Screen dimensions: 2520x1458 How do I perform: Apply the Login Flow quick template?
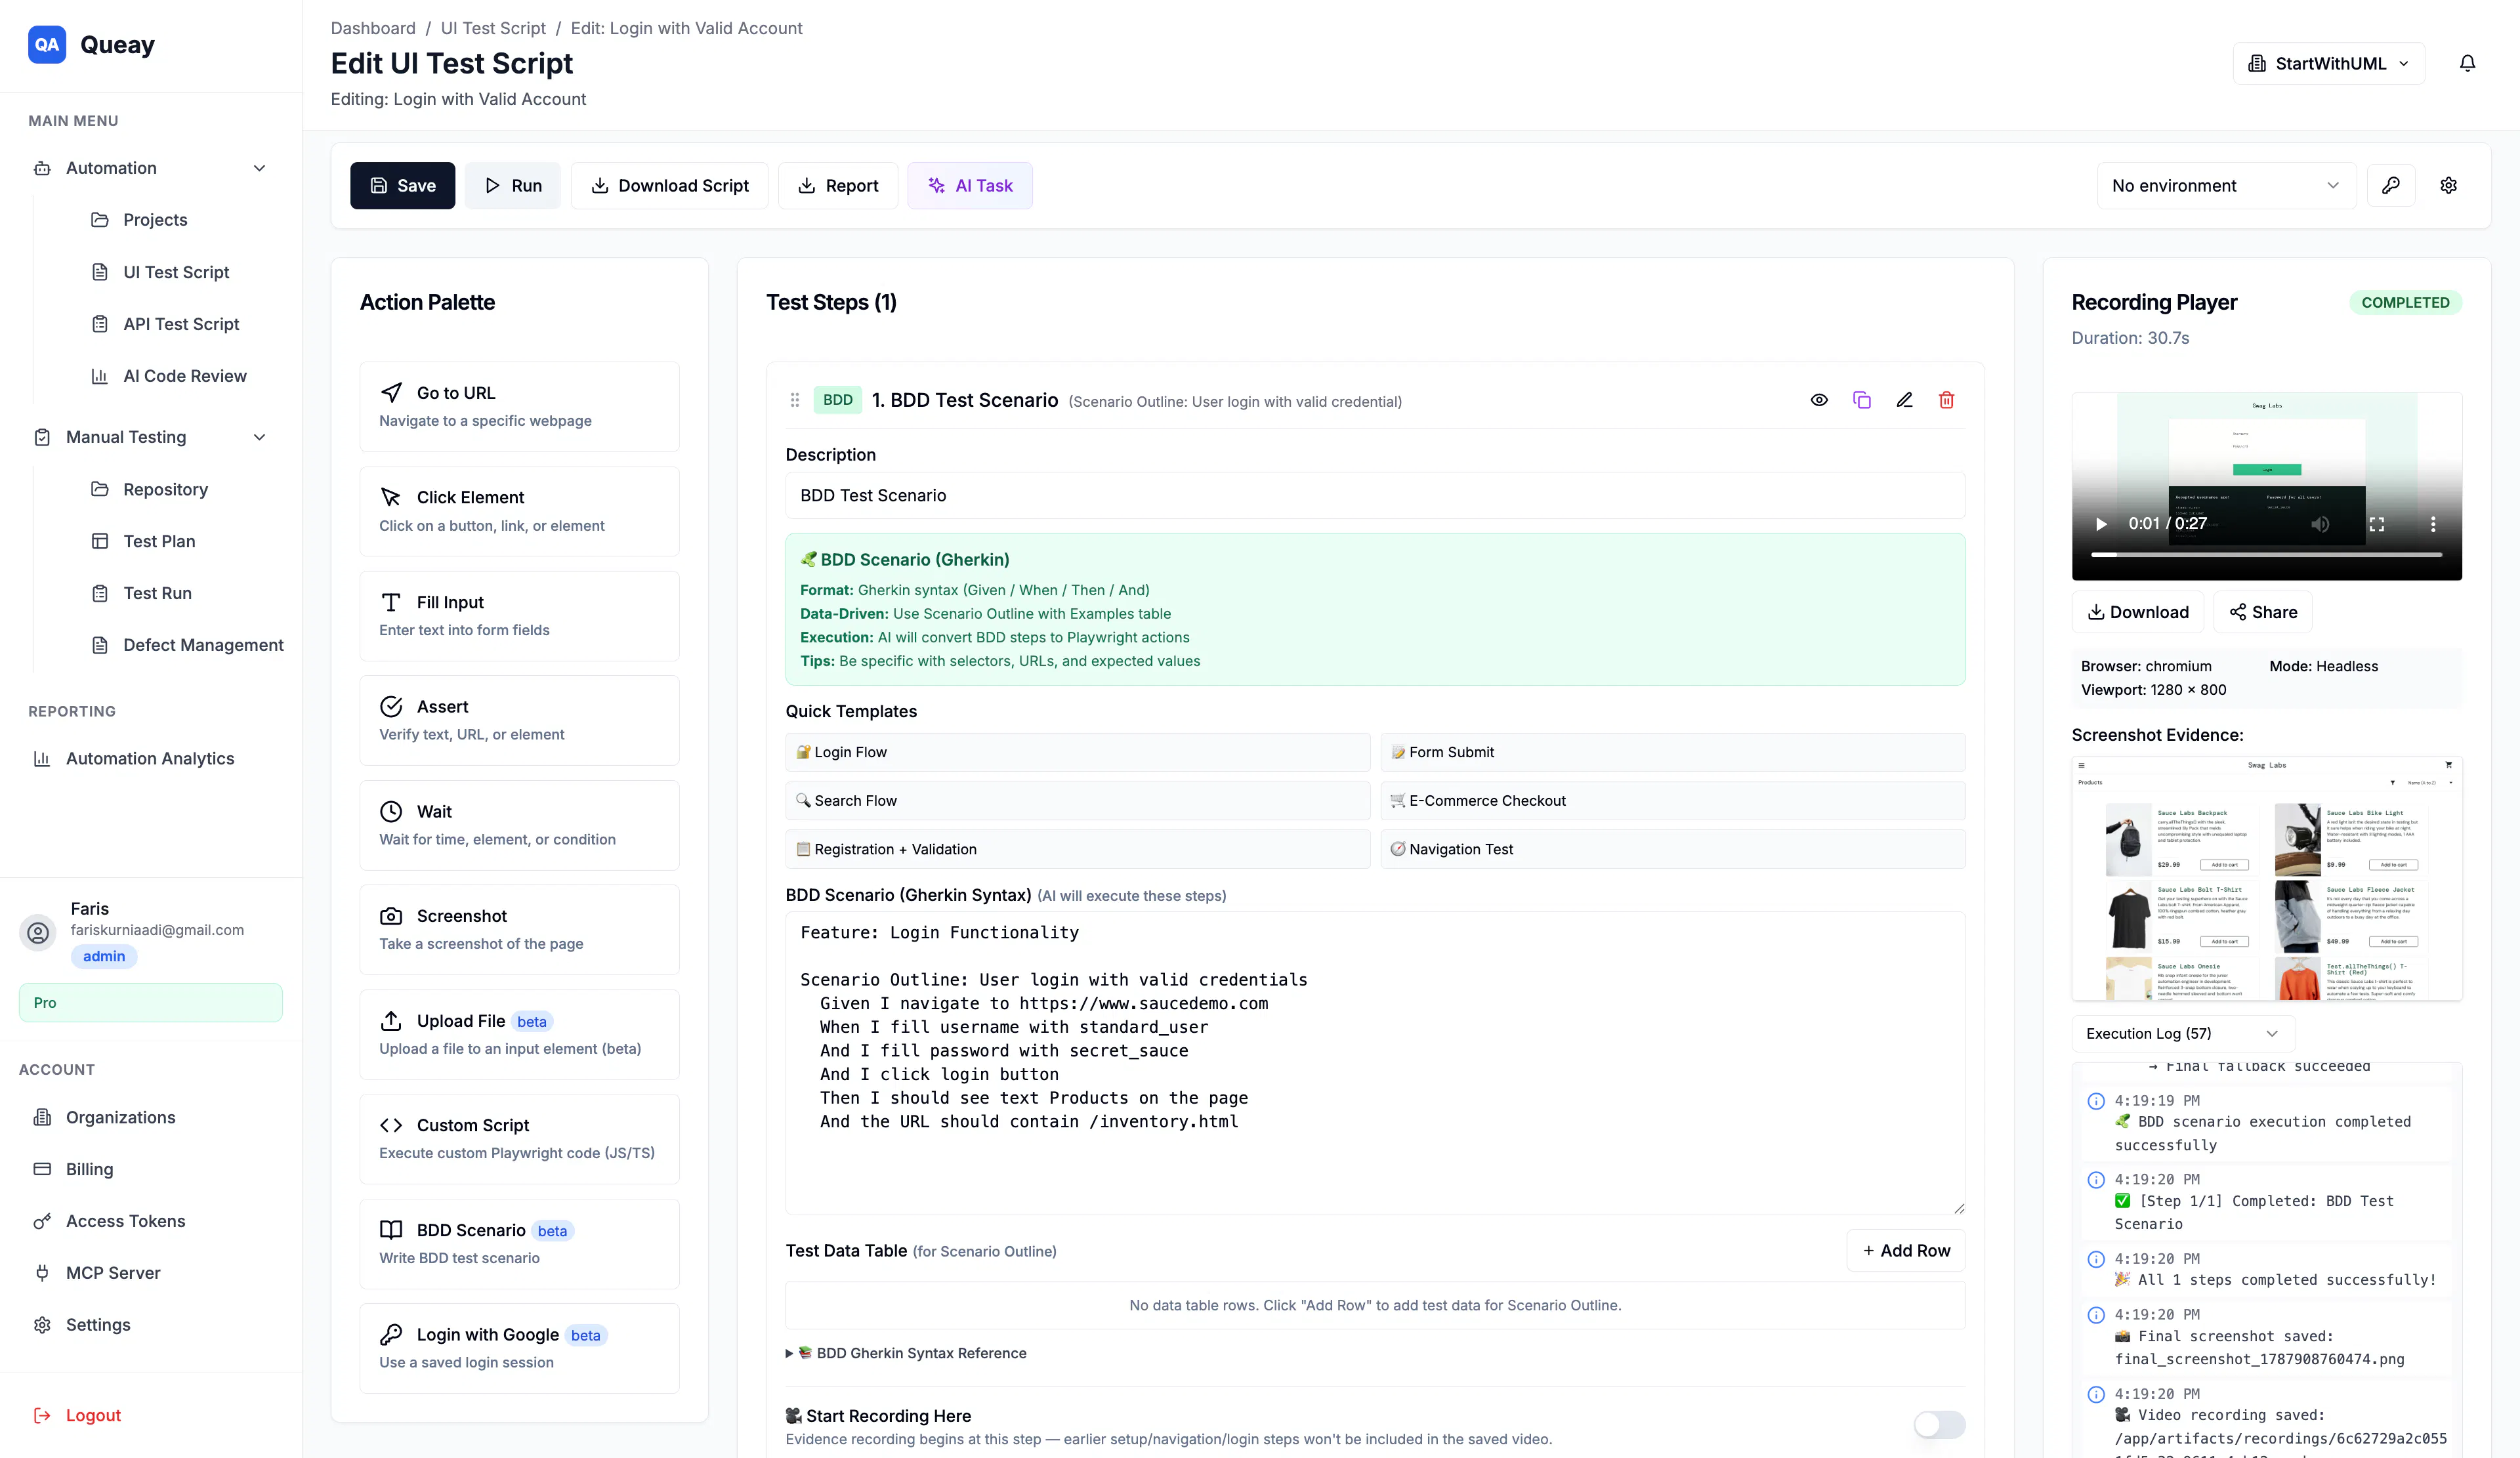pyautogui.click(x=1077, y=752)
